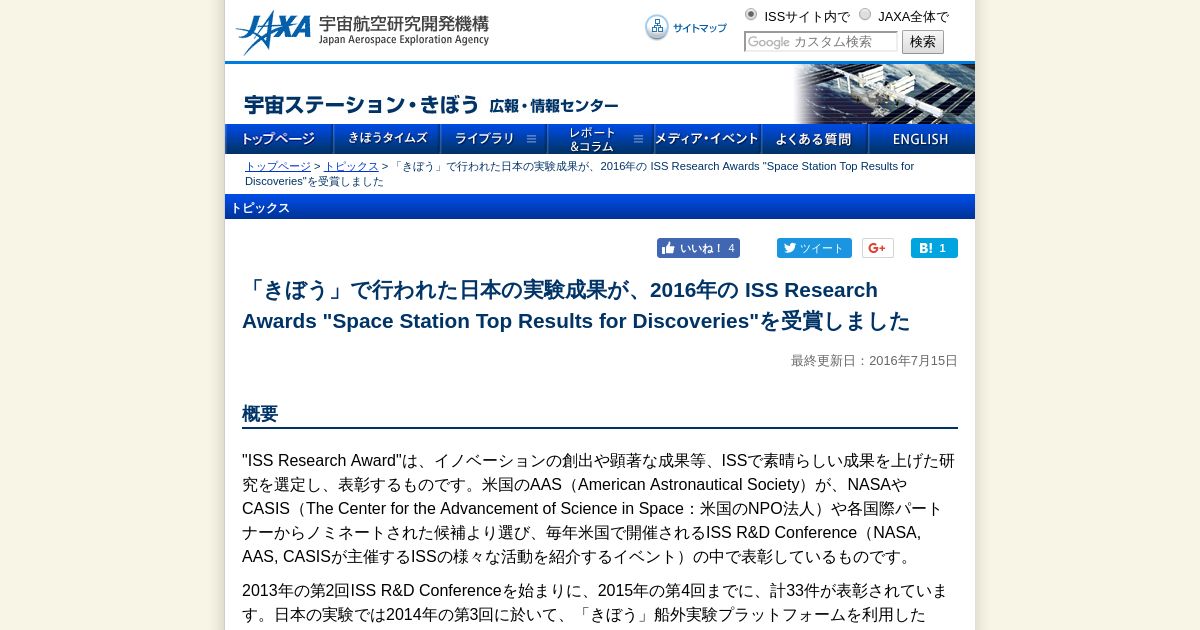Click the 概要 section heading
This screenshot has height=630, width=1200.
(260, 414)
